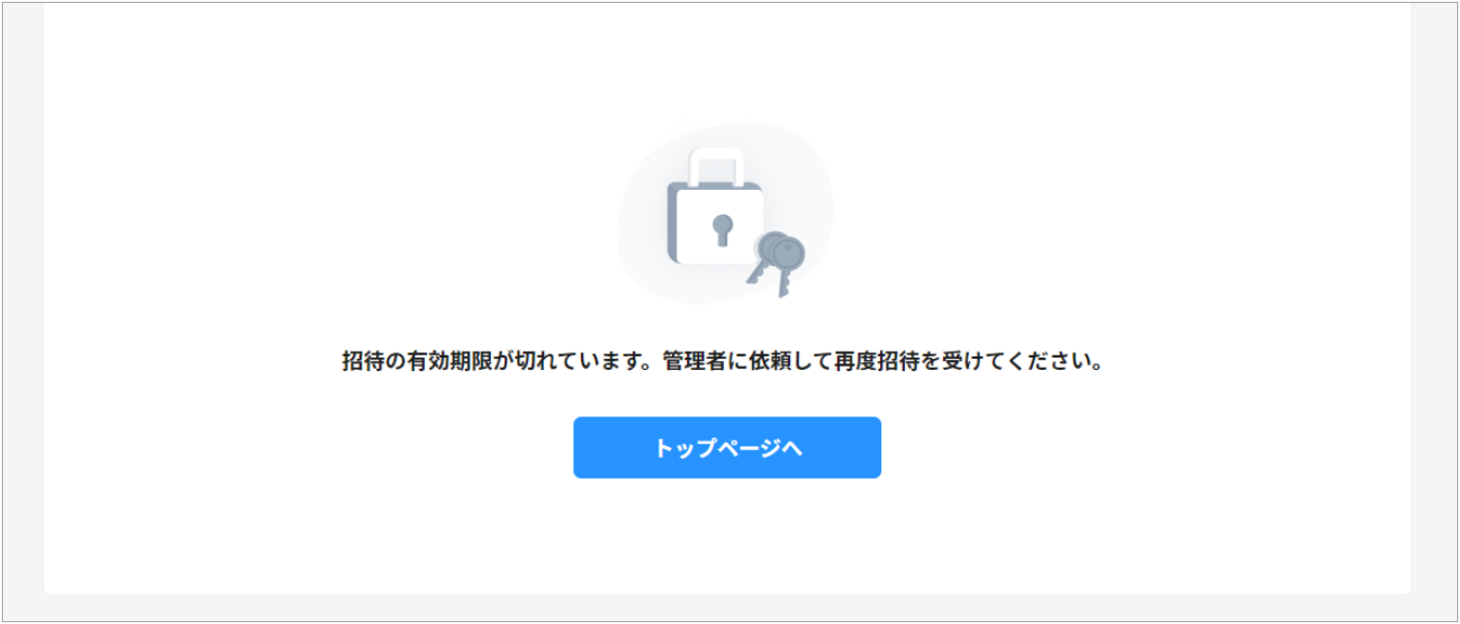Click the gray keys icon beside the padlock

776,263
